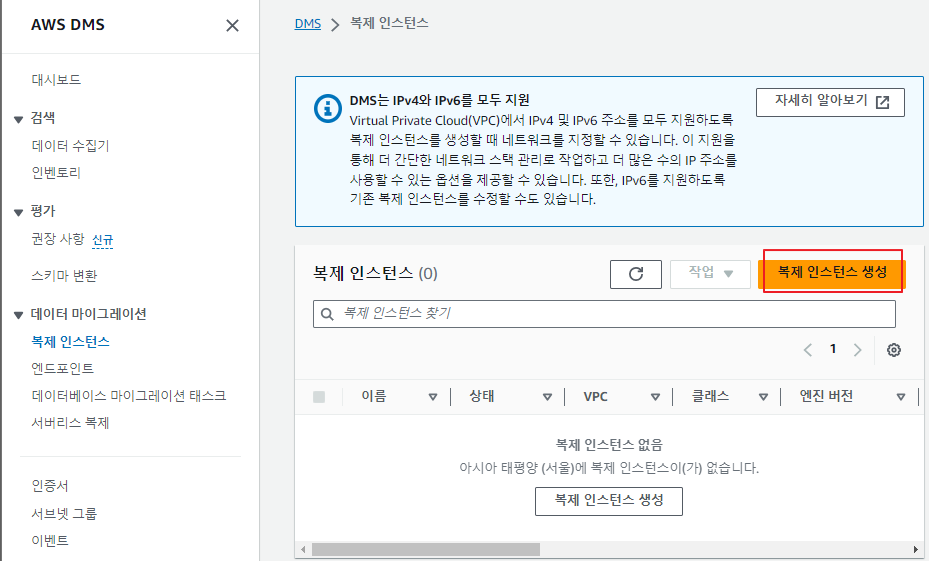Open 대시보드 in sidebar

click(56, 79)
